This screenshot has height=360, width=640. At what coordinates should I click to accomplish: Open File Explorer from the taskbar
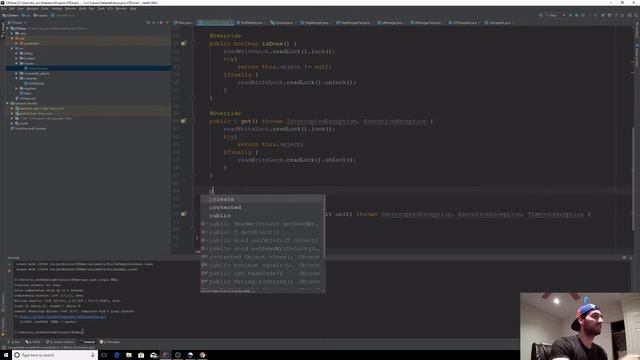pyautogui.click(x=129, y=355)
